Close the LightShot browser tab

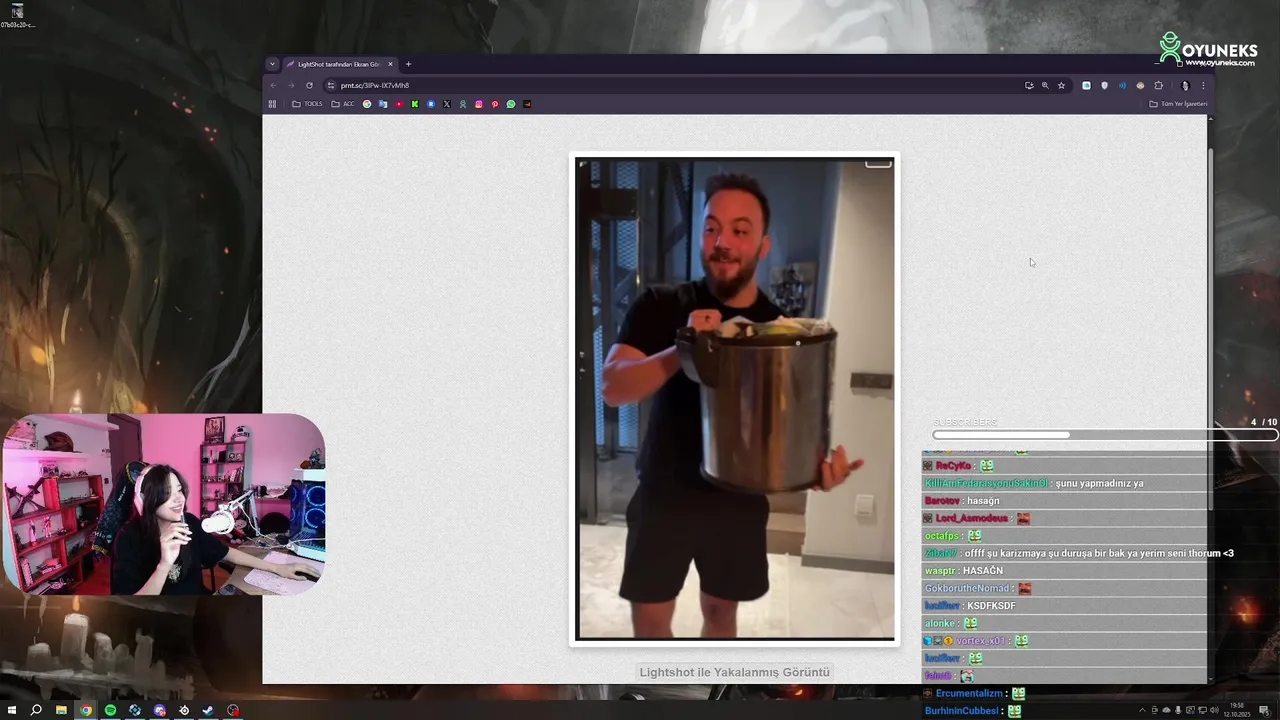pos(390,64)
